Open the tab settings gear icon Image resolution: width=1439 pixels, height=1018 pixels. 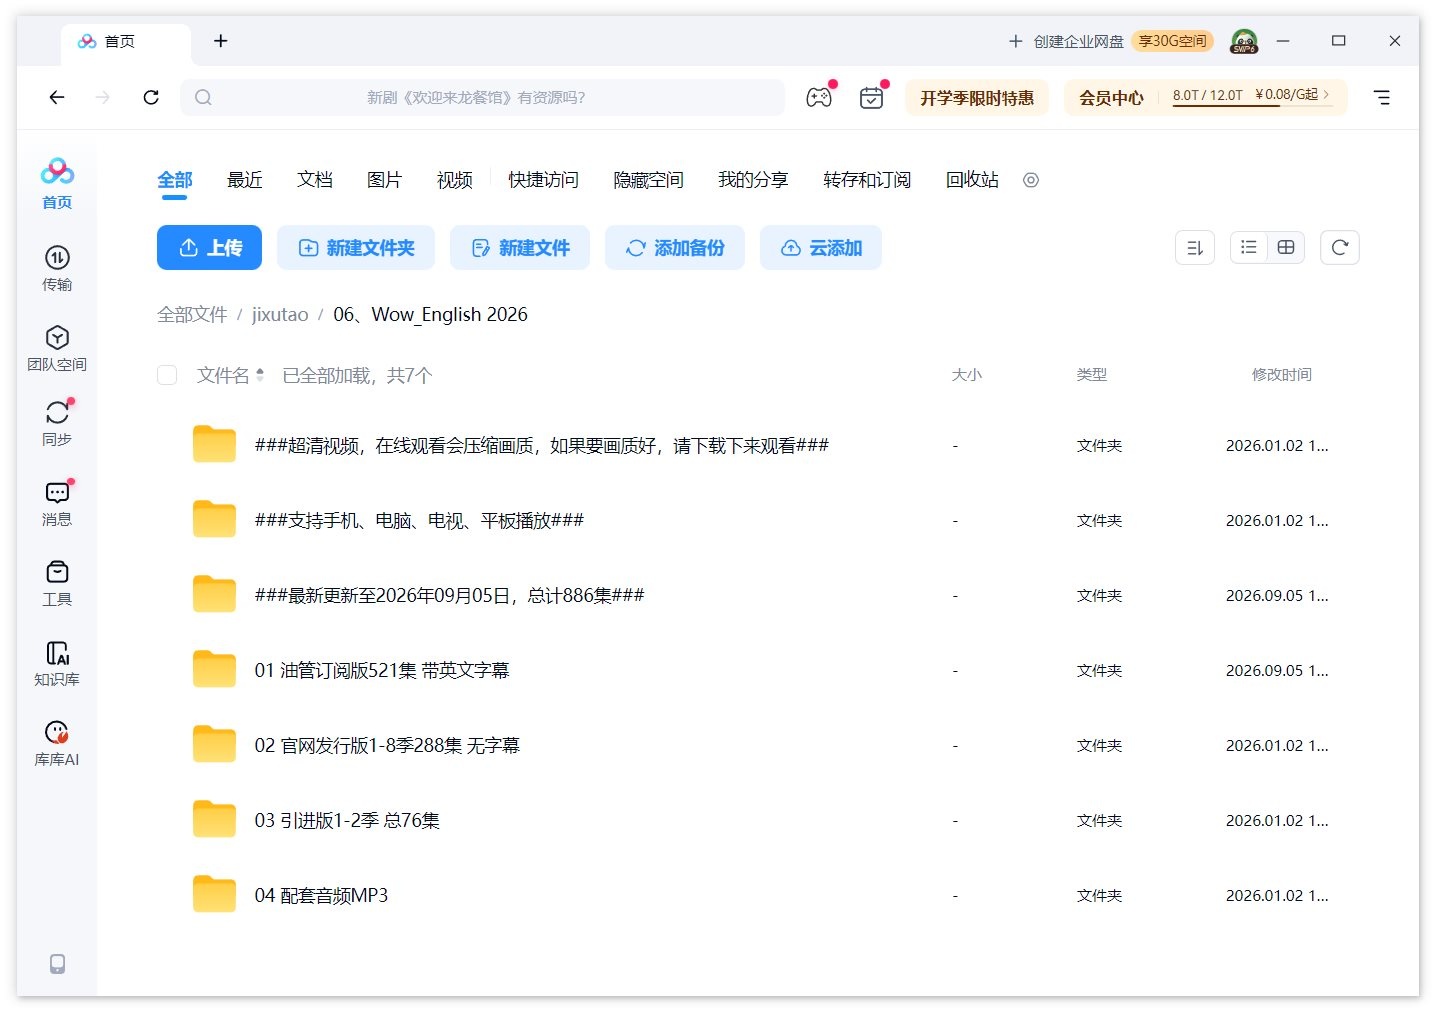(x=1031, y=180)
